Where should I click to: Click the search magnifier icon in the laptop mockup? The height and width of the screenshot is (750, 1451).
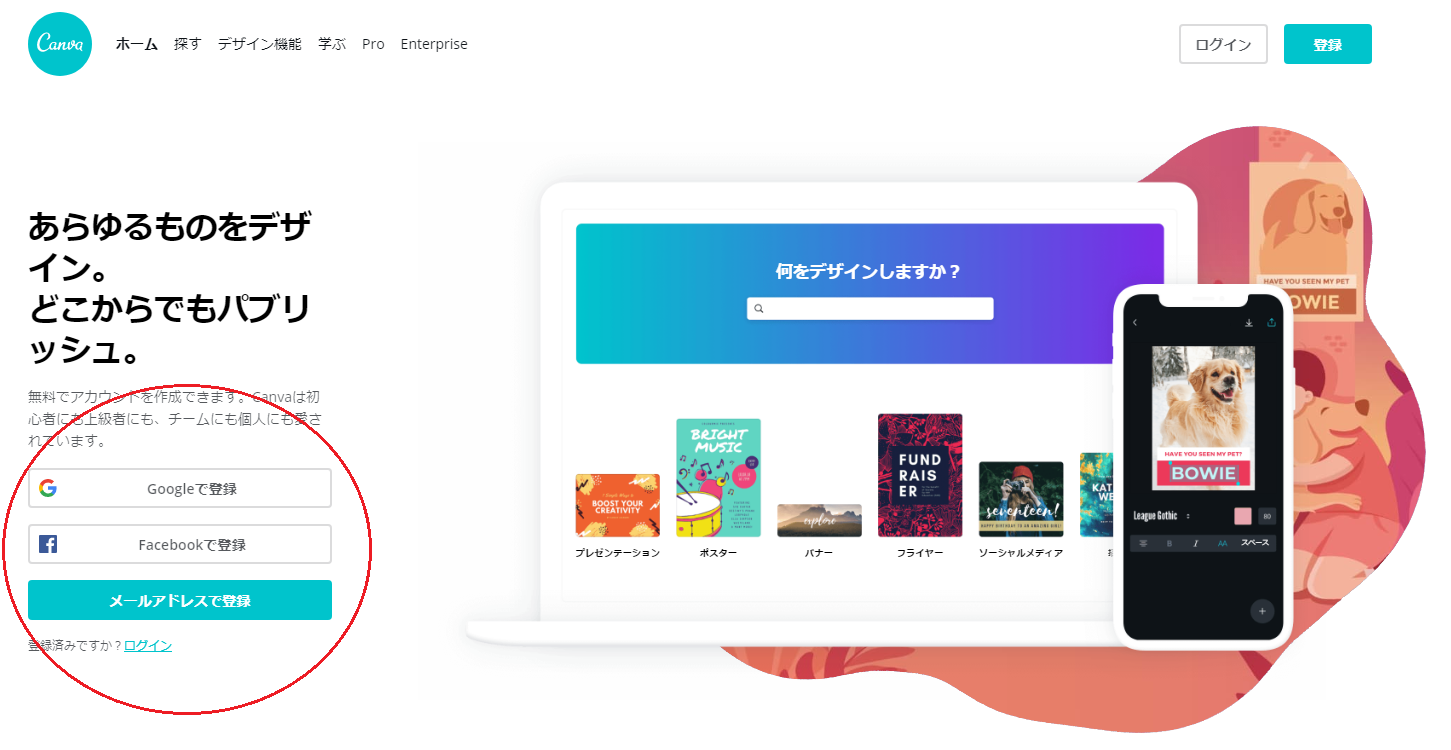click(x=759, y=309)
